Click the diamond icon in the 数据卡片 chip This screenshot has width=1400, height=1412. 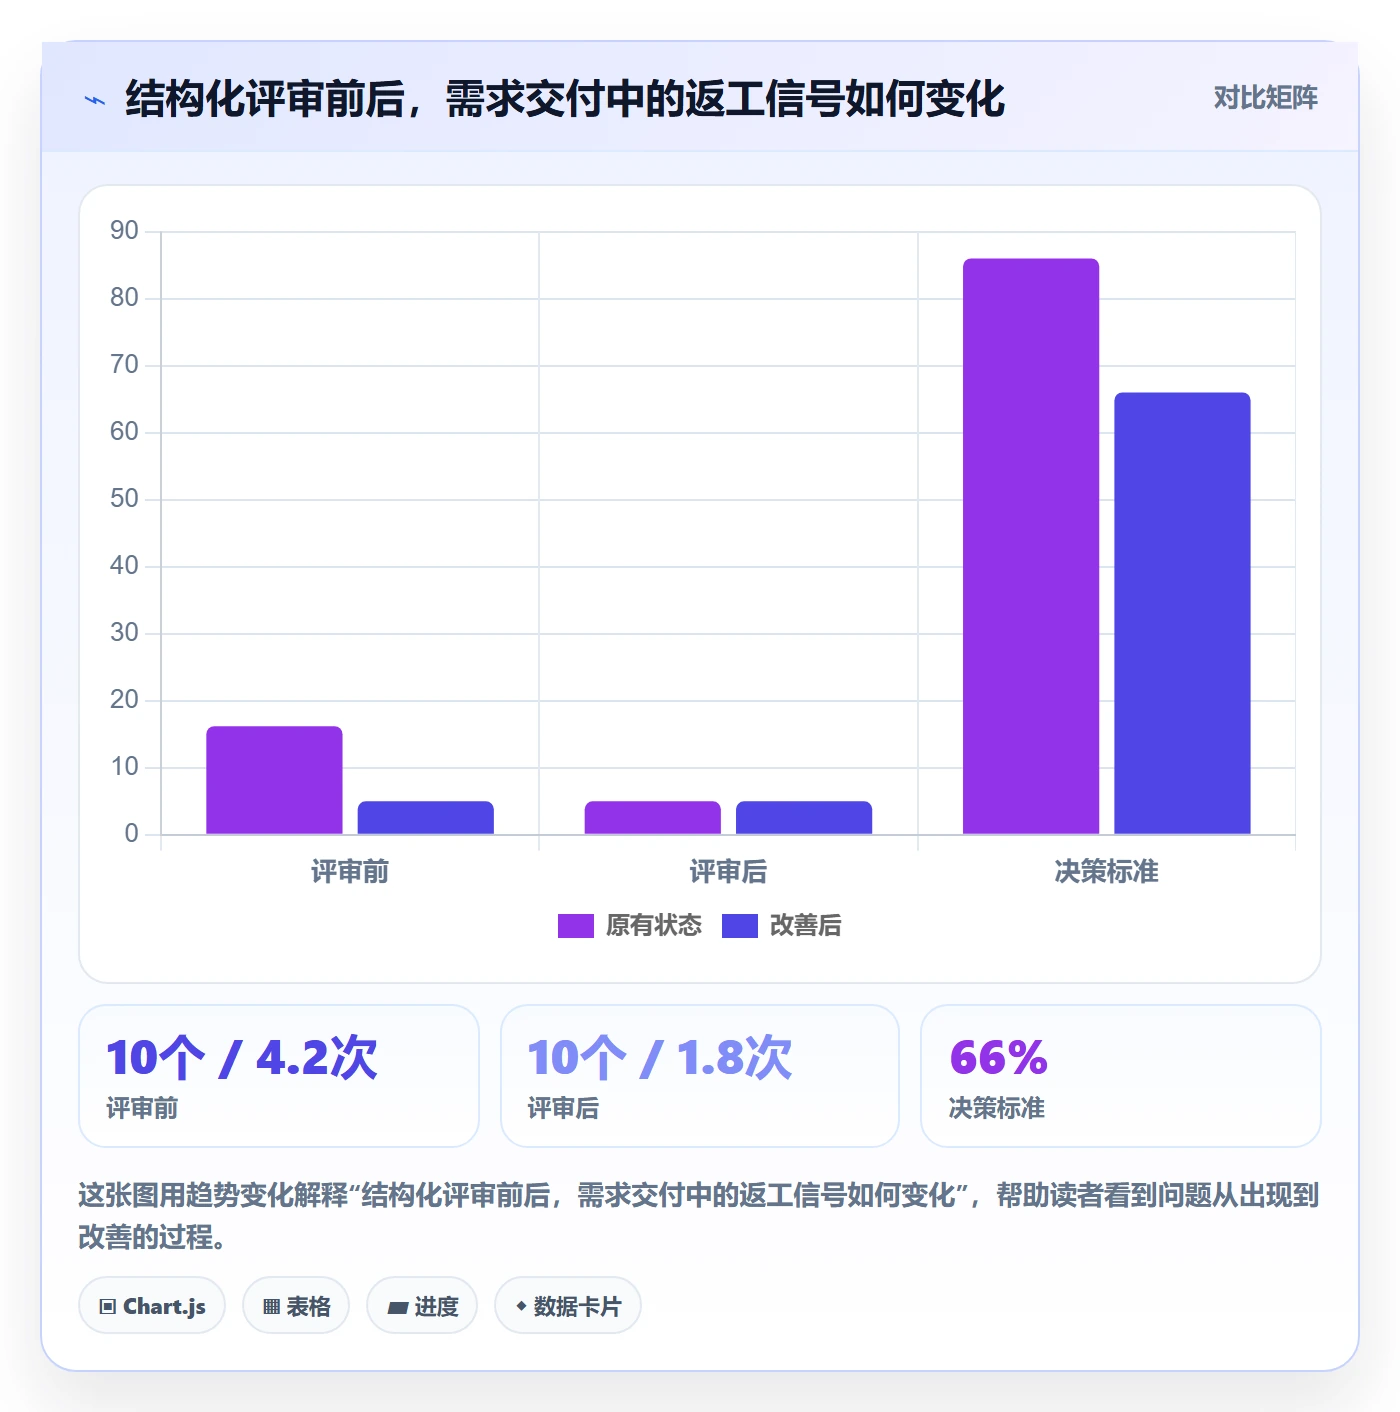[521, 1306]
